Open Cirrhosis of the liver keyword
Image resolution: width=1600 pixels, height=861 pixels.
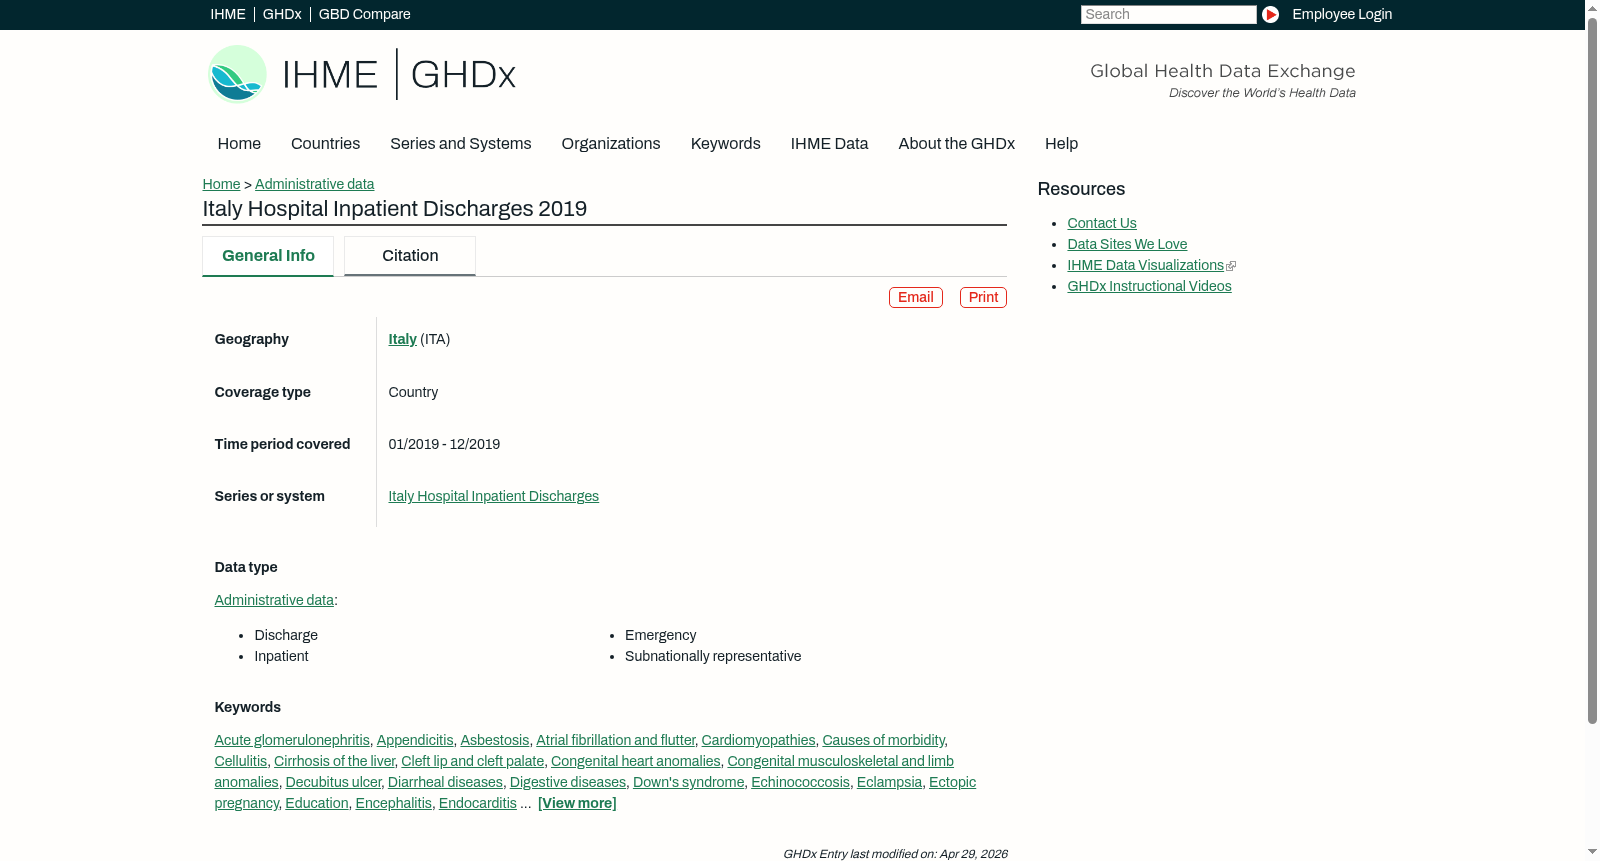[x=335, y=761]
